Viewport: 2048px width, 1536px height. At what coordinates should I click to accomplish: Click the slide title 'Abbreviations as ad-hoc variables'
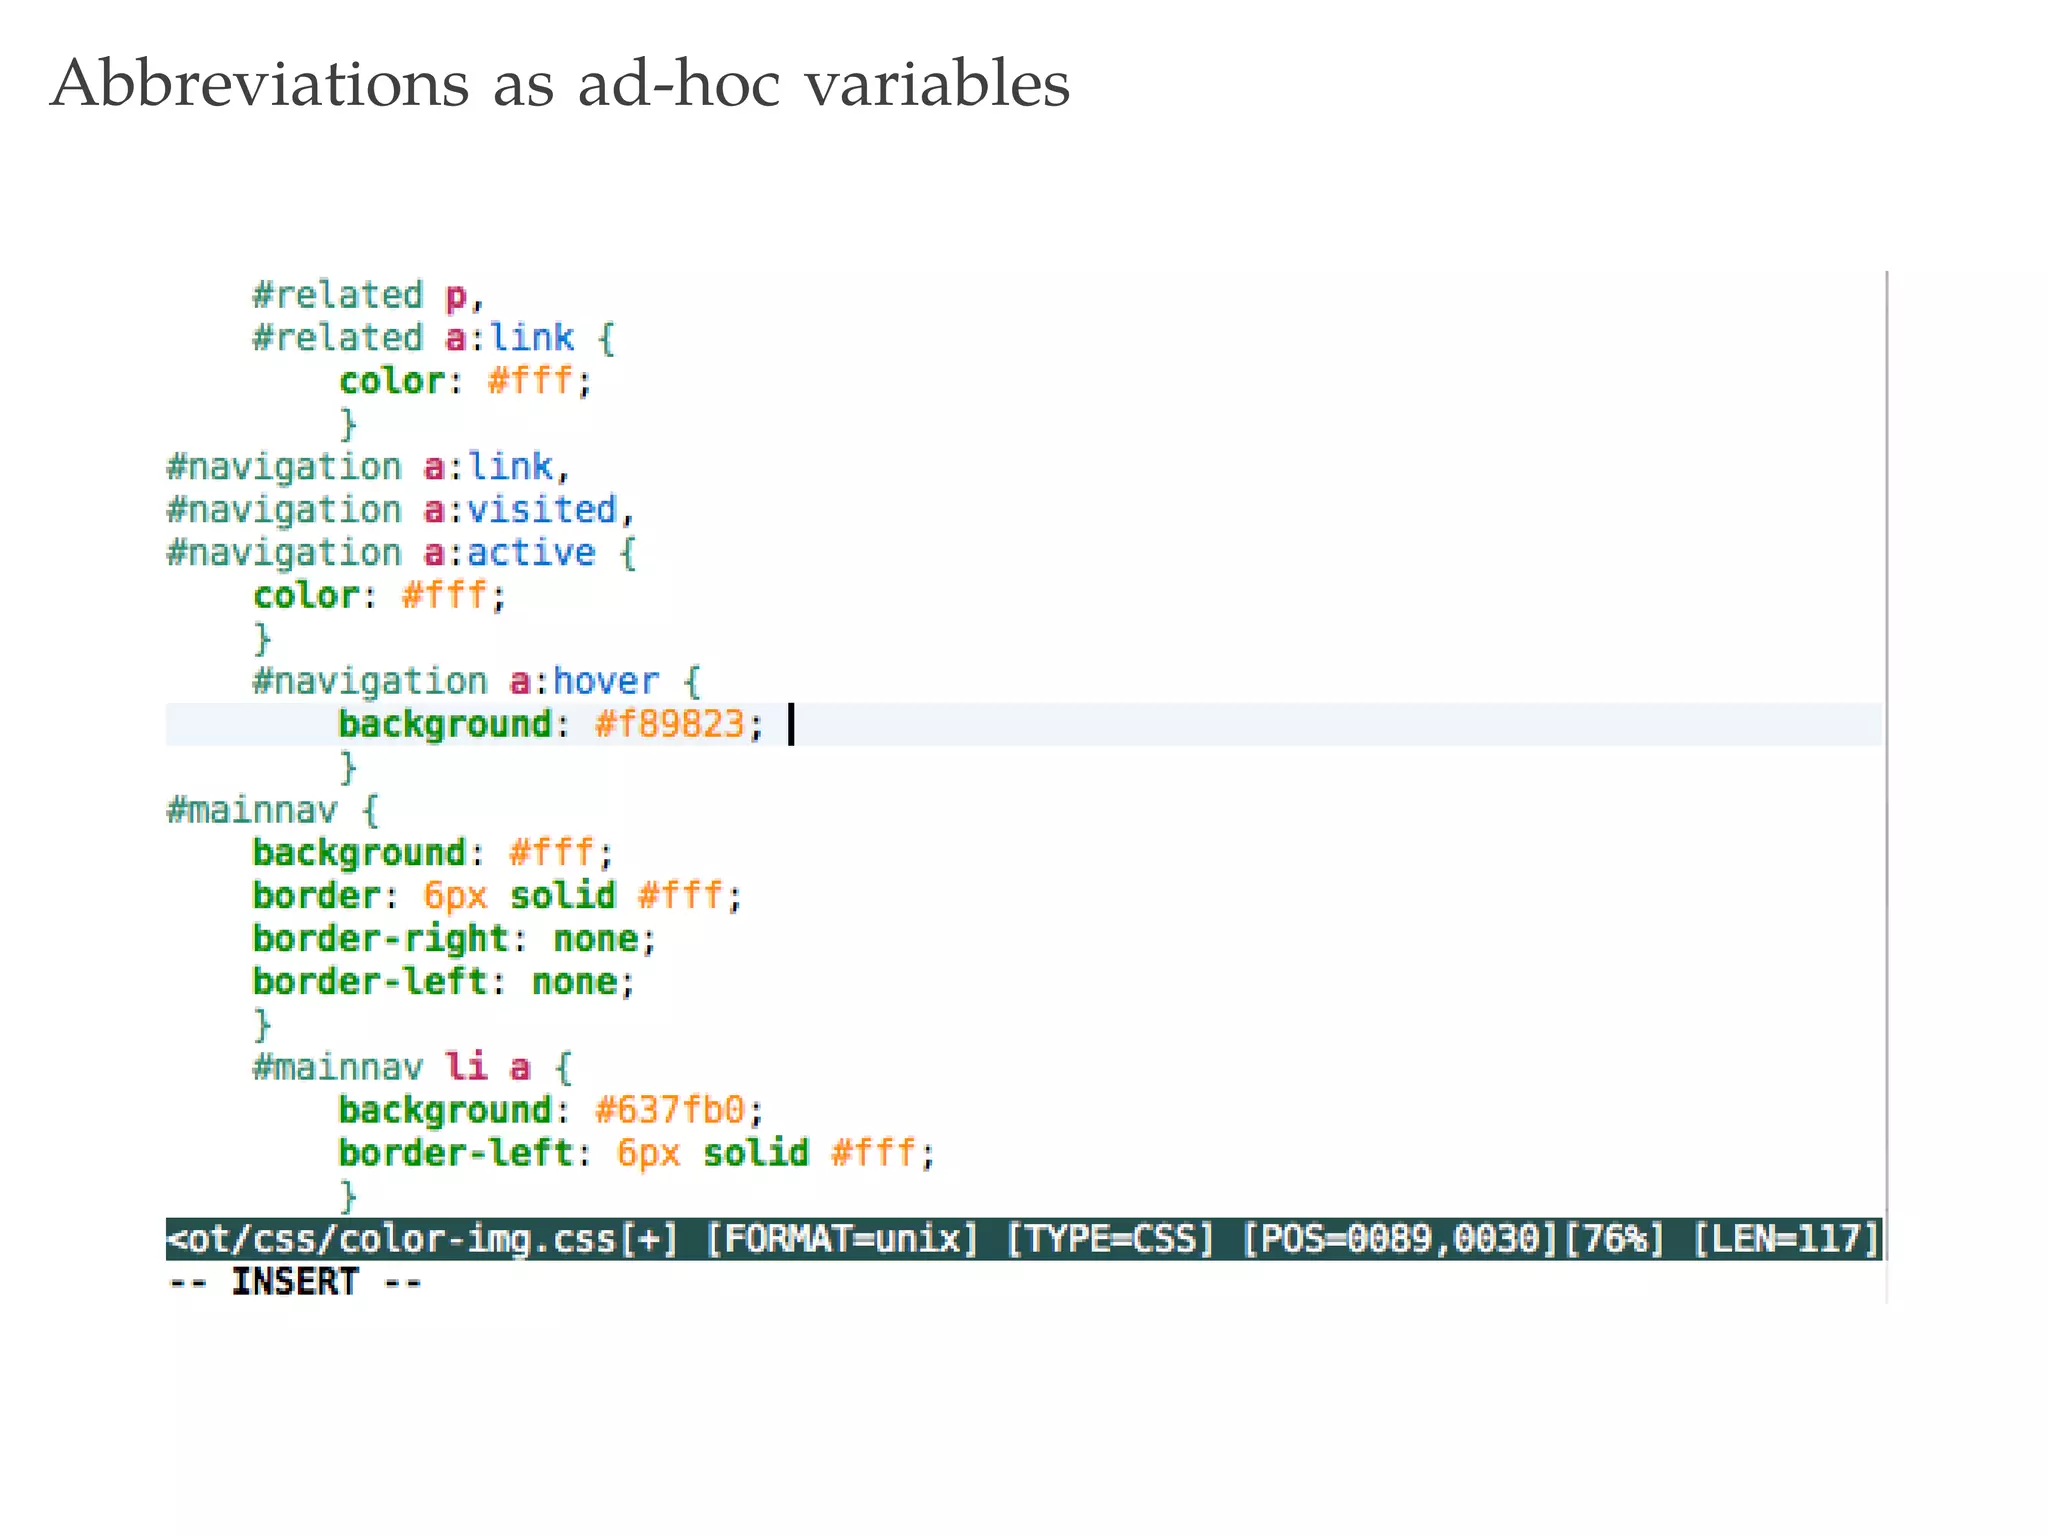click(560, 83)
